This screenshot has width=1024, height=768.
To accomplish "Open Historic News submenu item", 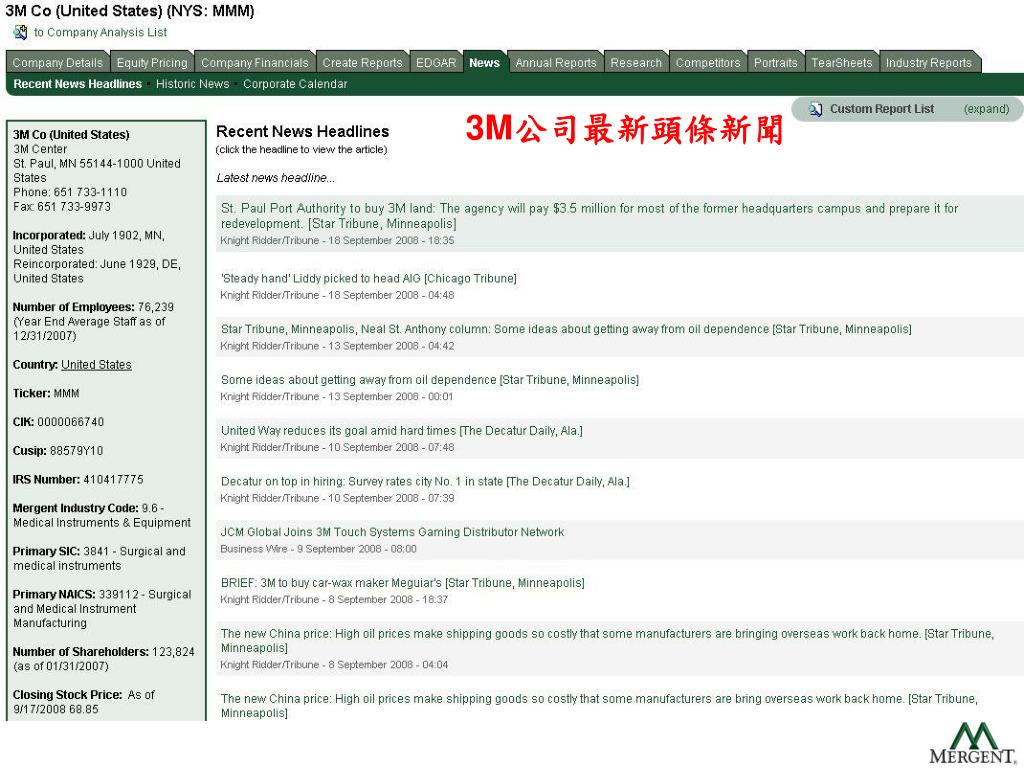I will (x=193, y=84).
